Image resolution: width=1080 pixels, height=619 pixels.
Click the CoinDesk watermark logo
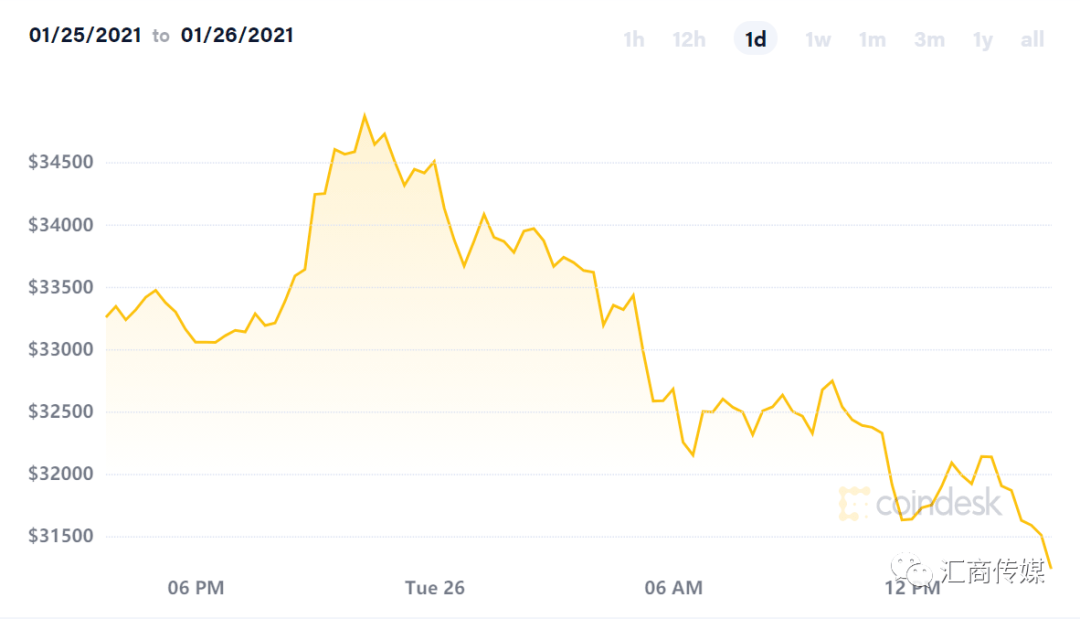tap(920, 503)
